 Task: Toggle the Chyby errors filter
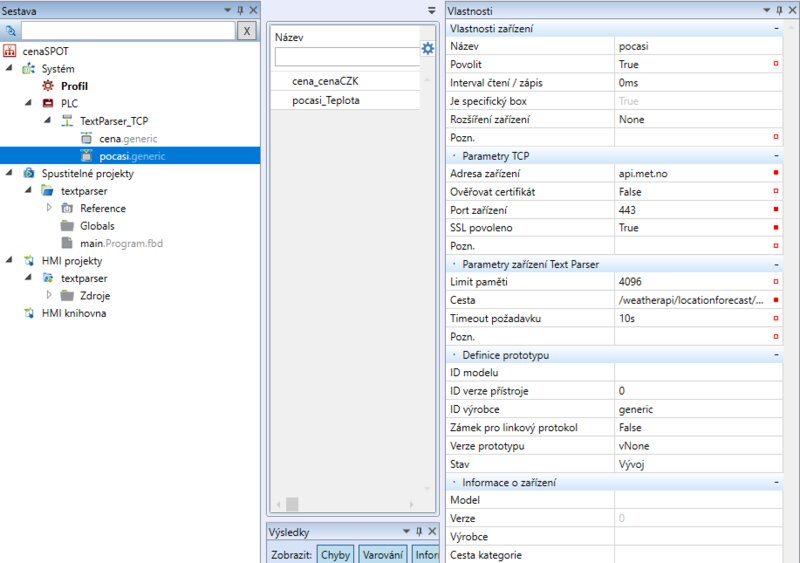[336, 555]
